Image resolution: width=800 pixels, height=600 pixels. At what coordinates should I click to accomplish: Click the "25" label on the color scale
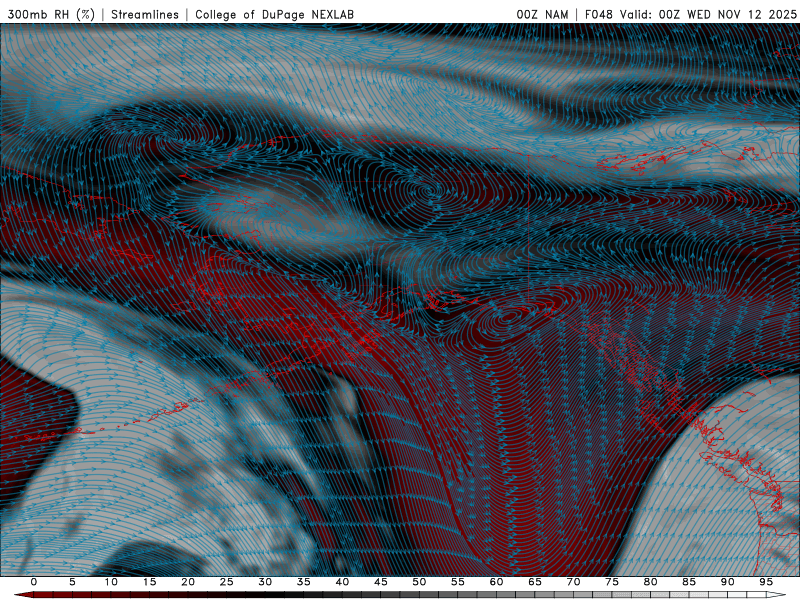click(x=227, y=582)
